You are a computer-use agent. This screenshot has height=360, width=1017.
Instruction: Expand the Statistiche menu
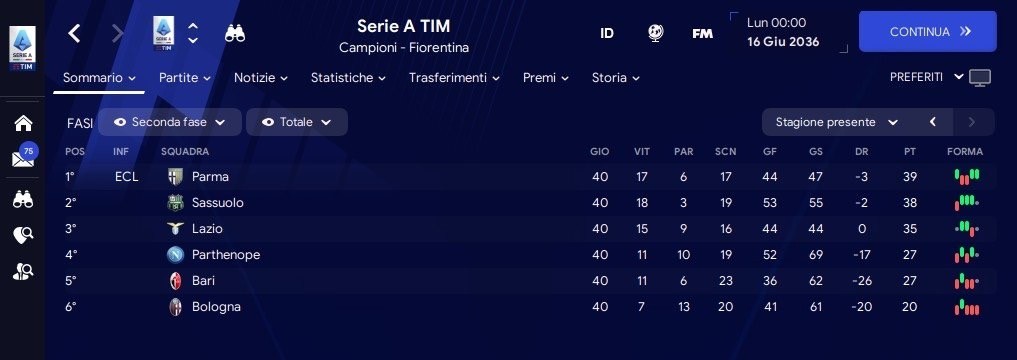[348, 78]
